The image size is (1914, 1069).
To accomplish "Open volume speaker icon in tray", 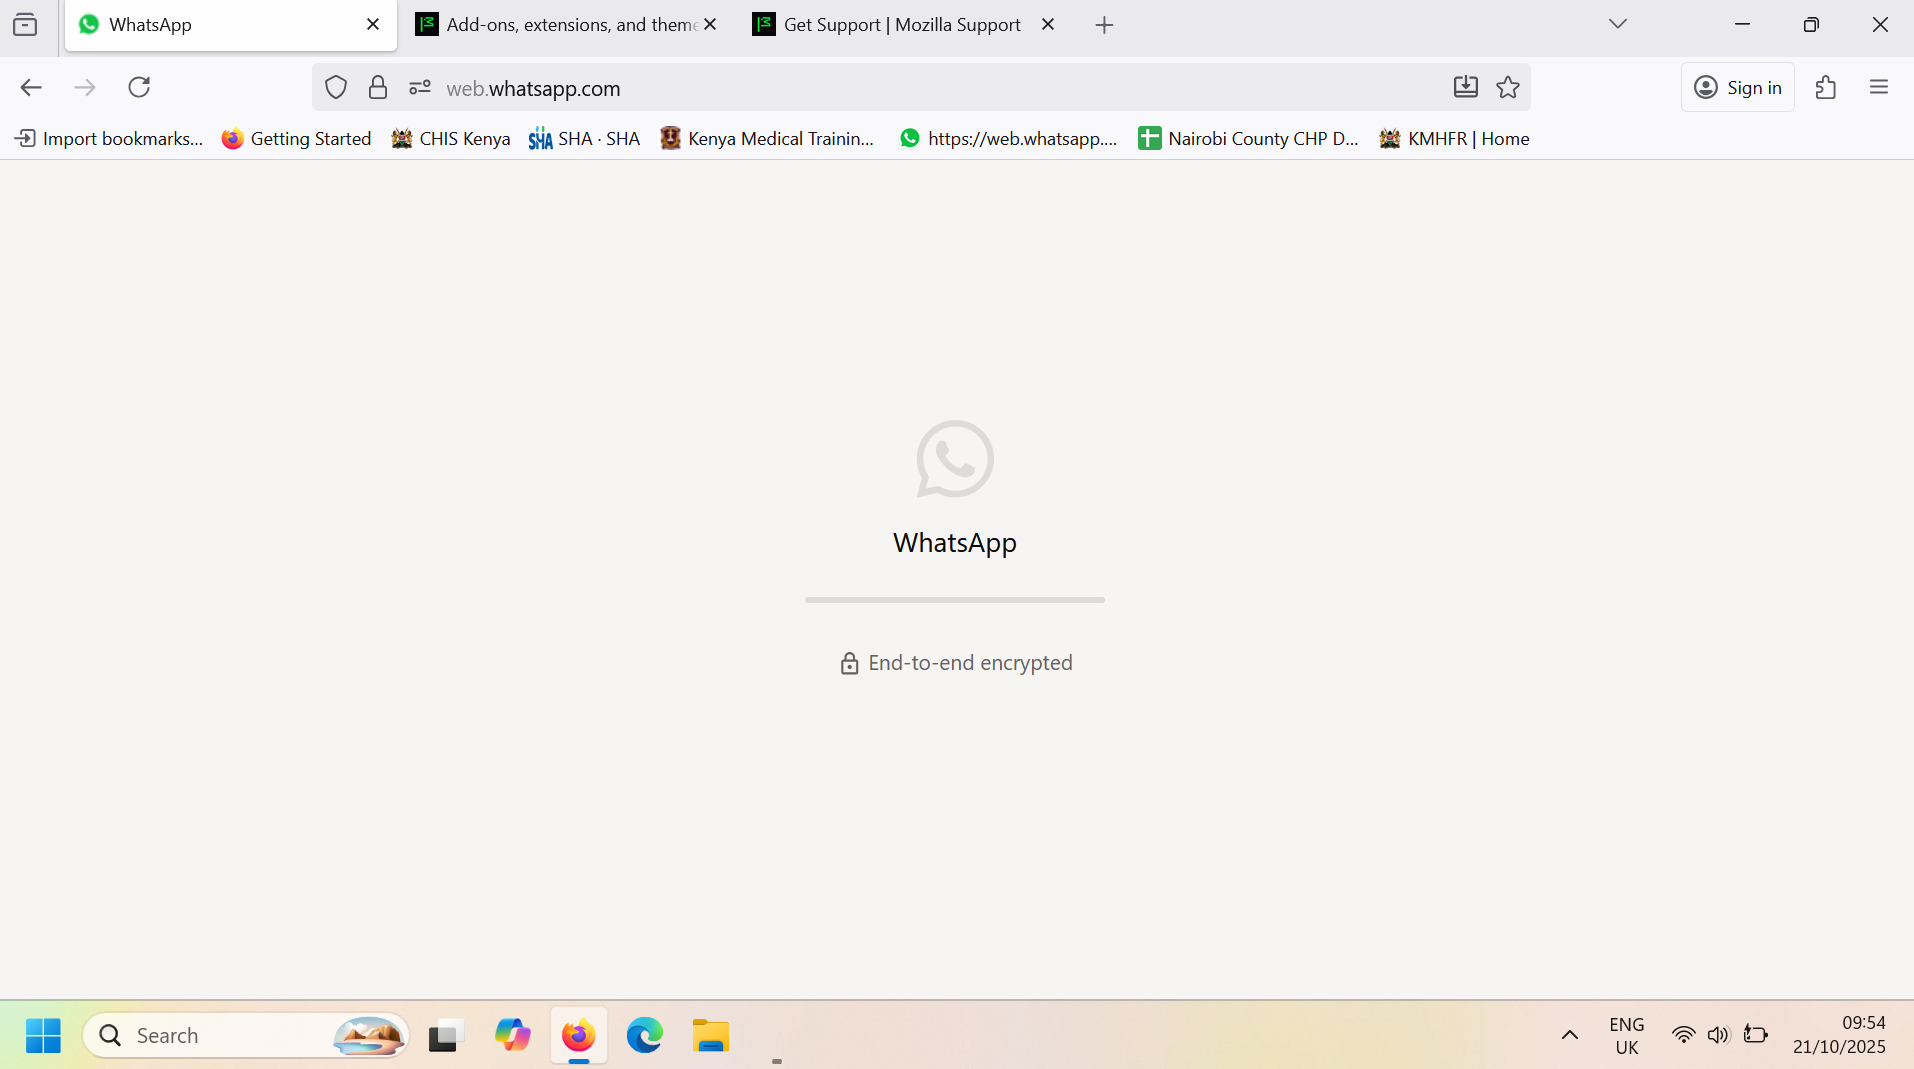I will point(1719,1035).
